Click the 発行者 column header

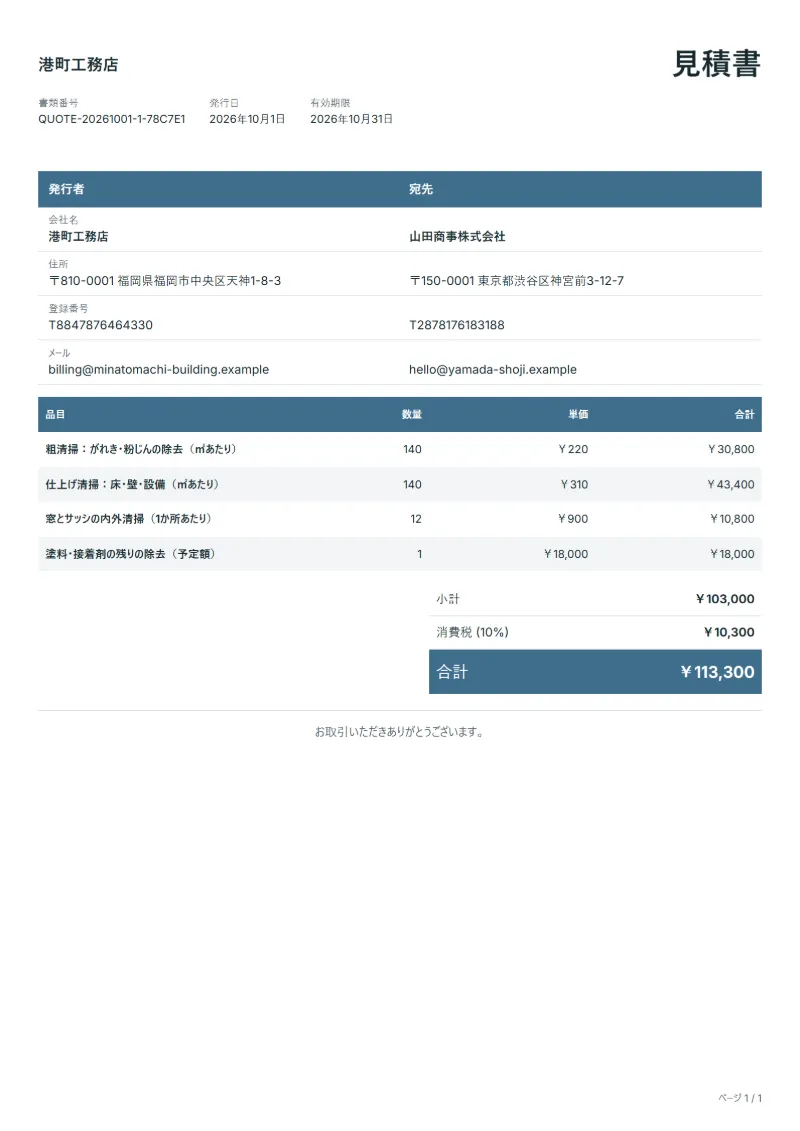[66, 189]
